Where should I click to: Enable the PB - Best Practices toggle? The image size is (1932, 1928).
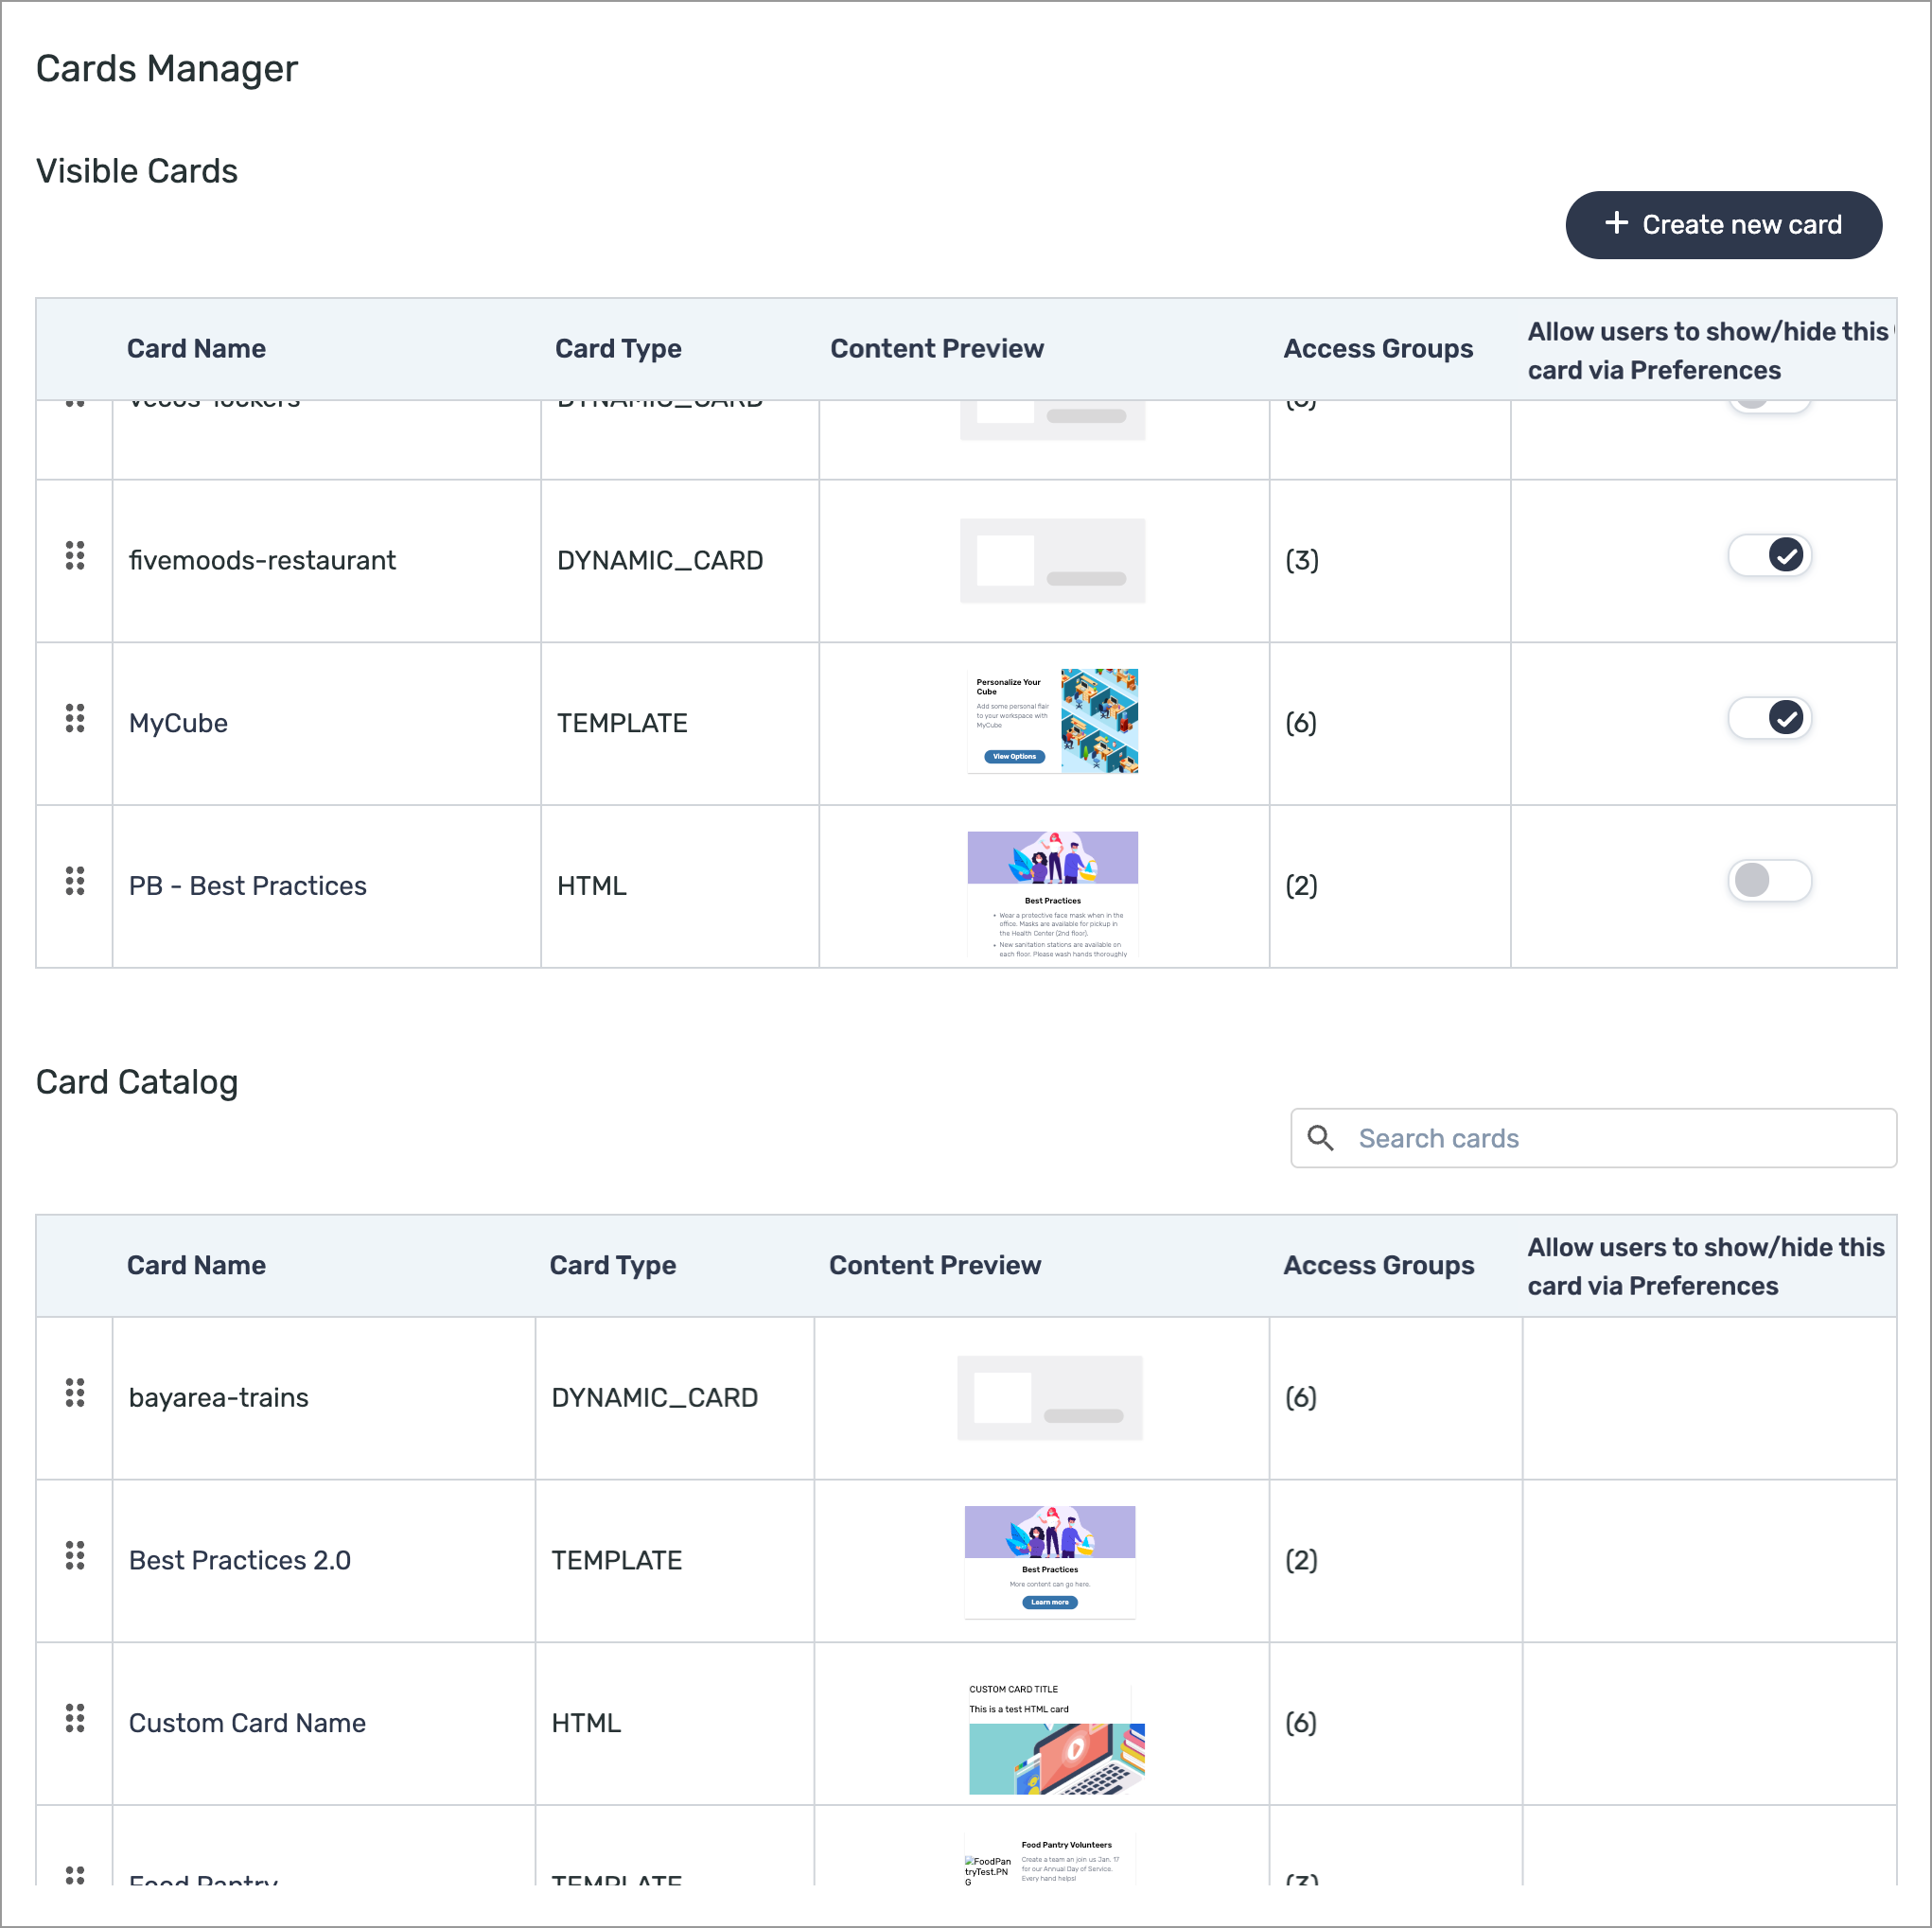[x=1769, y=881]
